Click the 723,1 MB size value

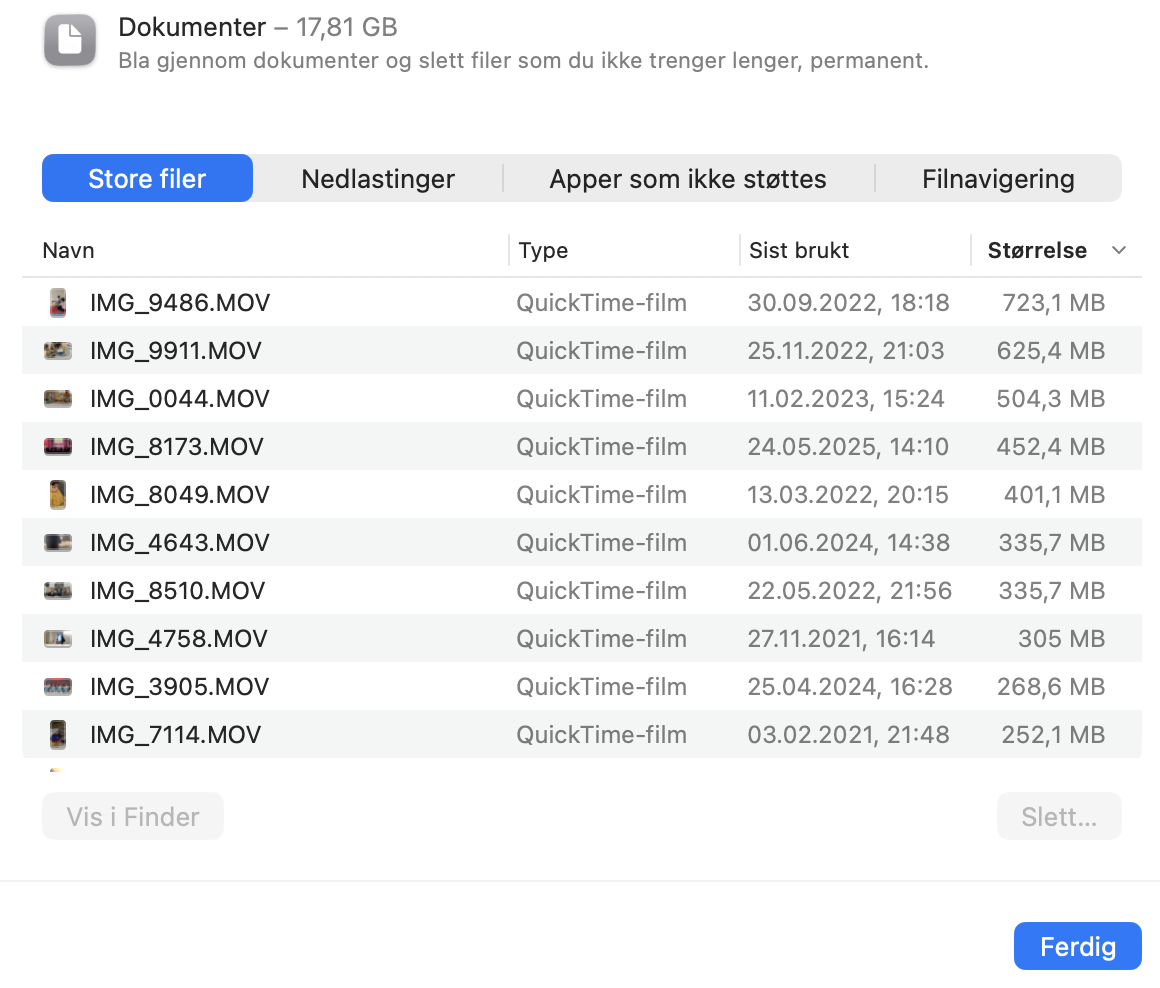(1053, 302)
